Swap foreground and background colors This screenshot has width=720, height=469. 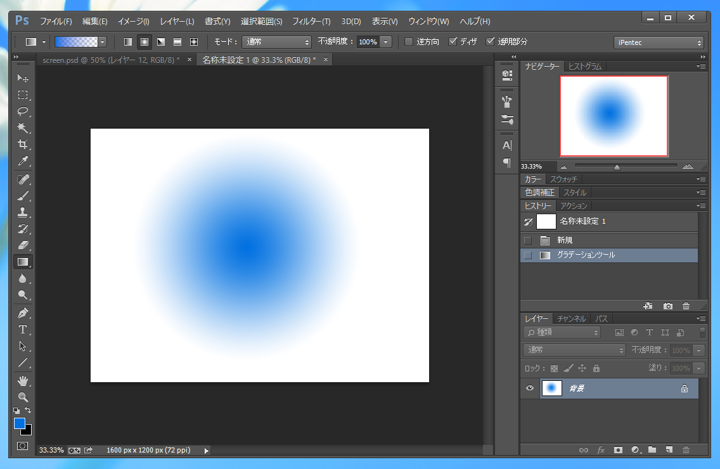pos(28,410)
